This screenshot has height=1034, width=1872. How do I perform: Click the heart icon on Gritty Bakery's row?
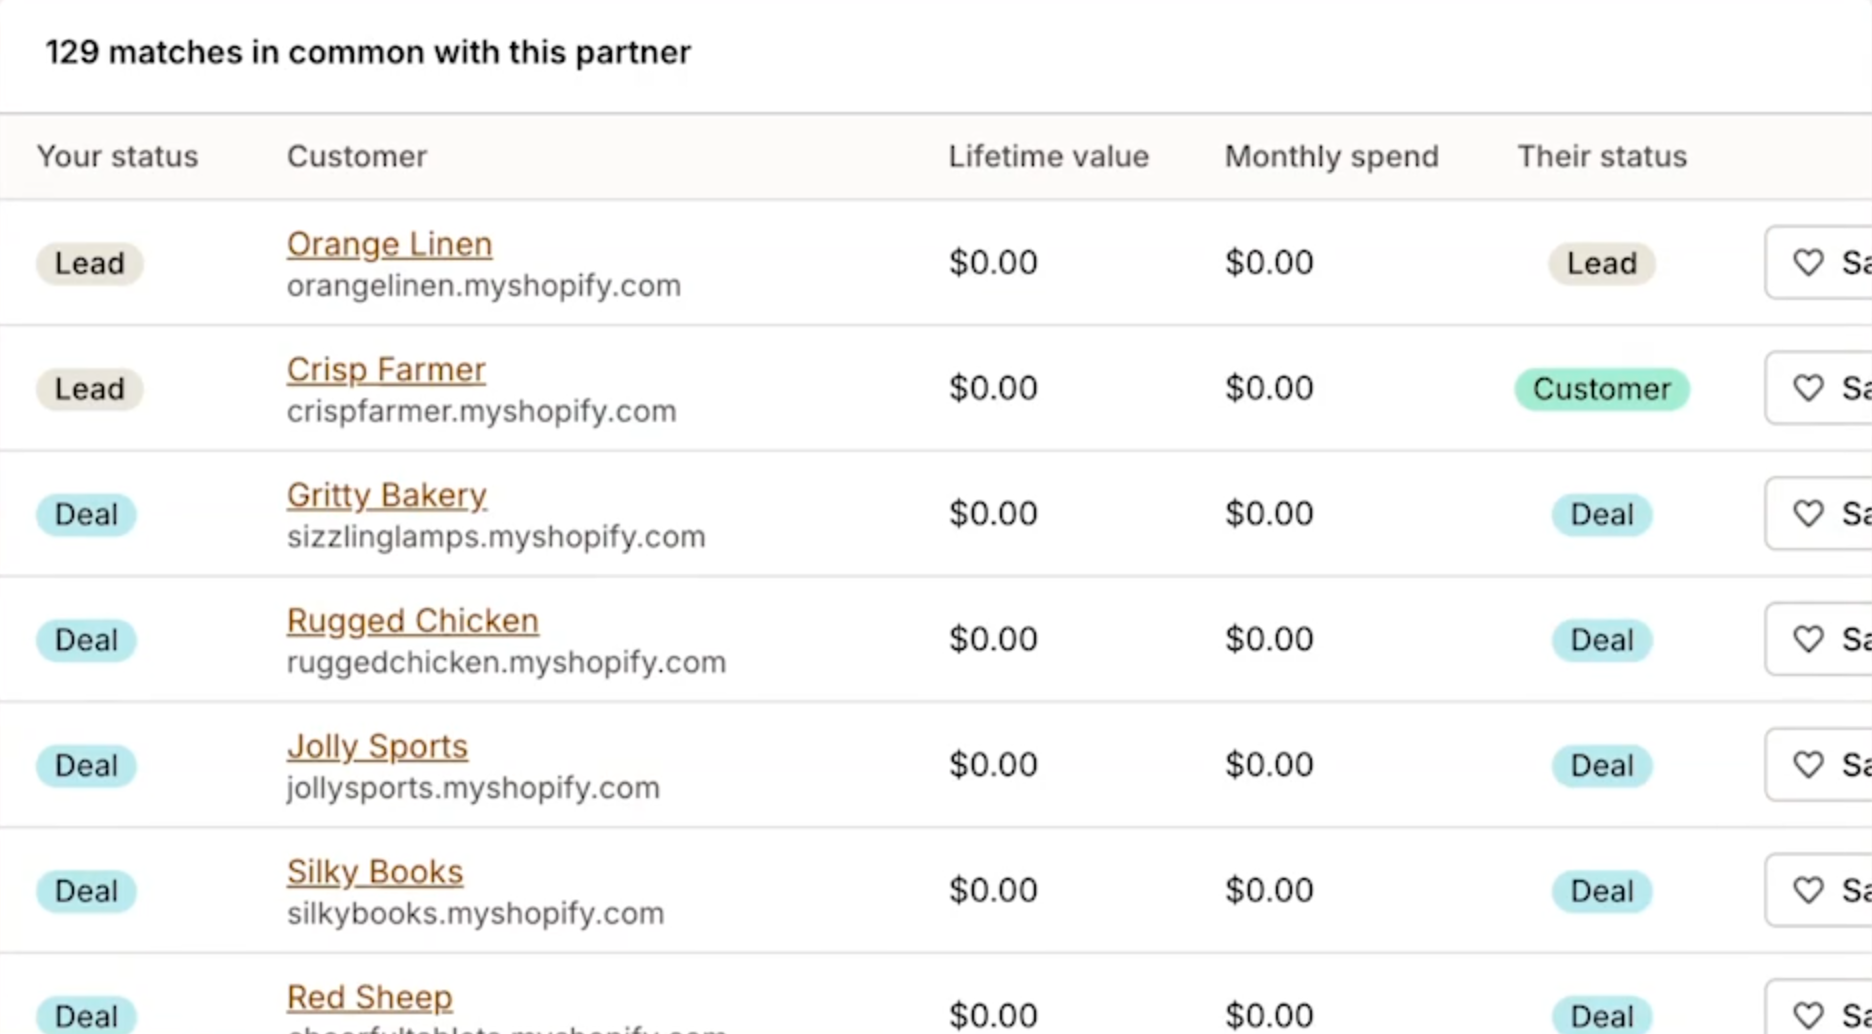pos(1808,513)
